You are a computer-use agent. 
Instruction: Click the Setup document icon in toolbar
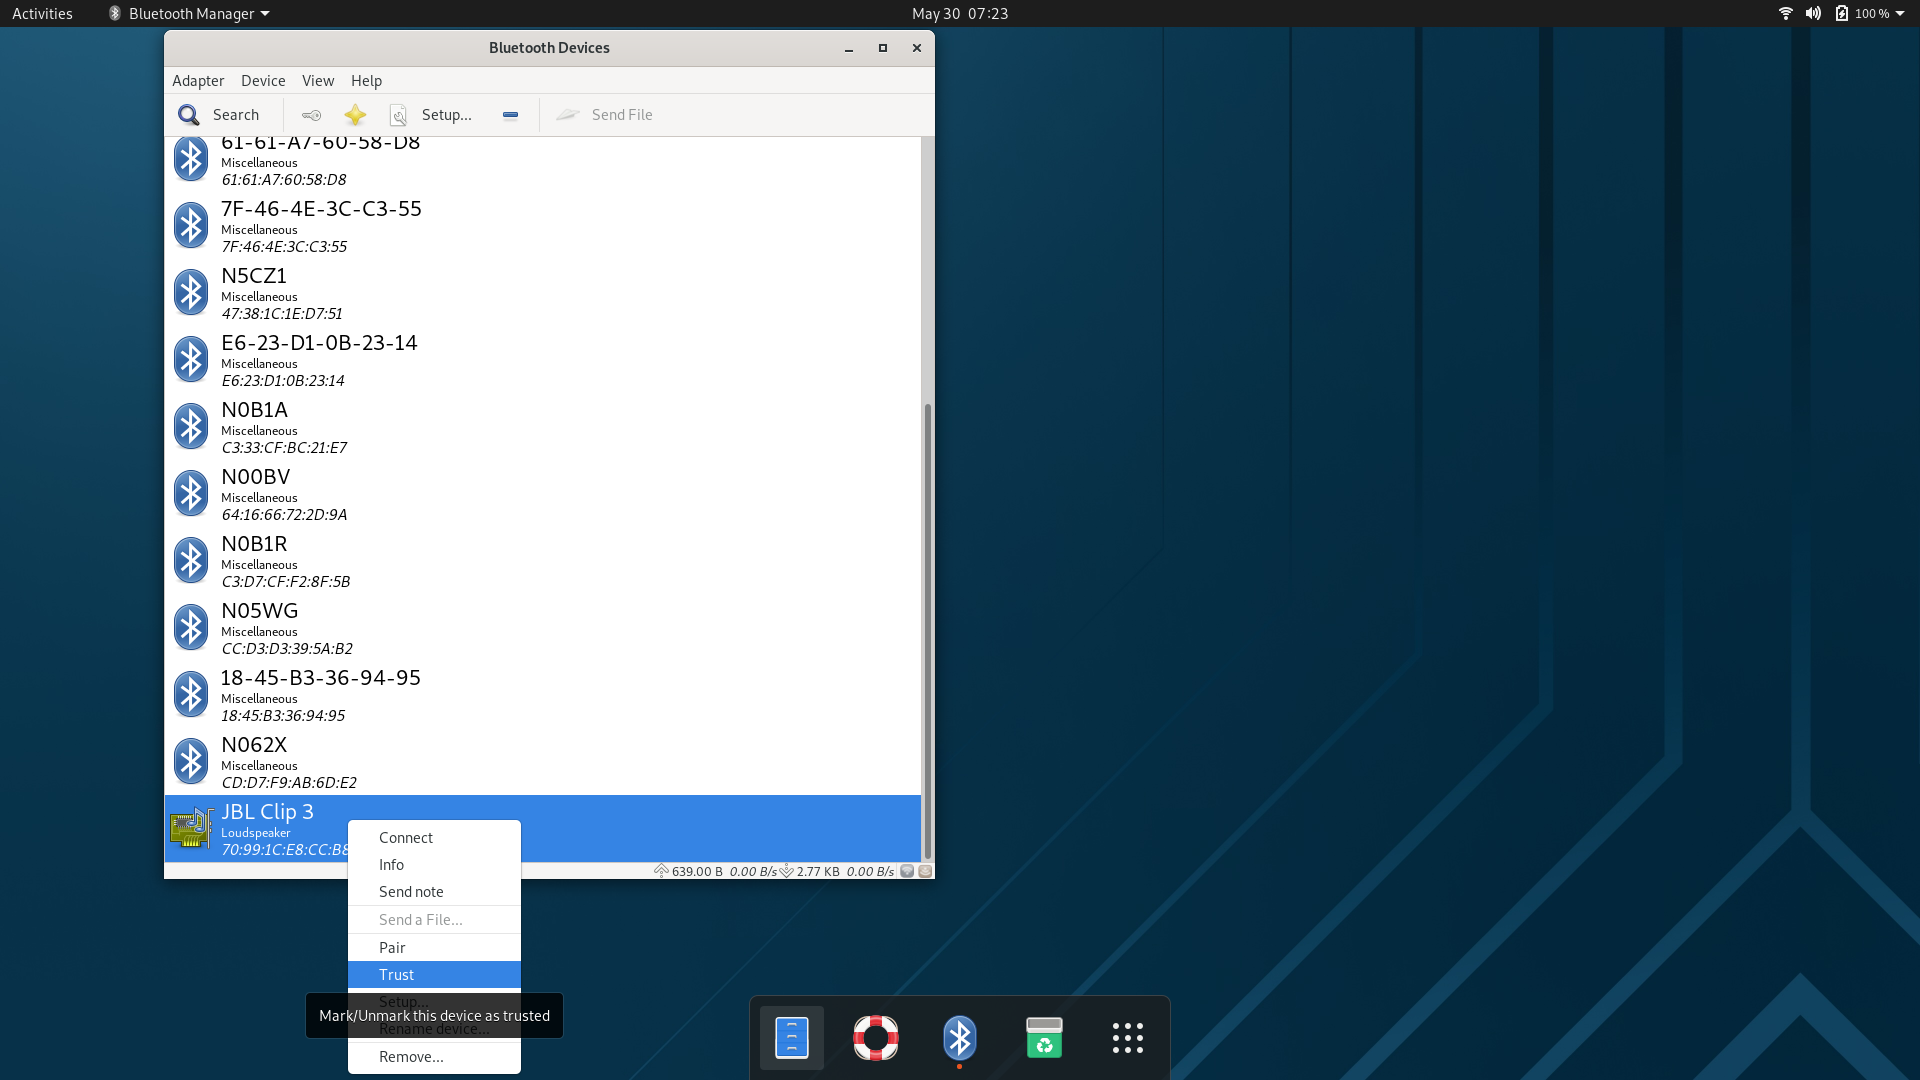[398, 115]
